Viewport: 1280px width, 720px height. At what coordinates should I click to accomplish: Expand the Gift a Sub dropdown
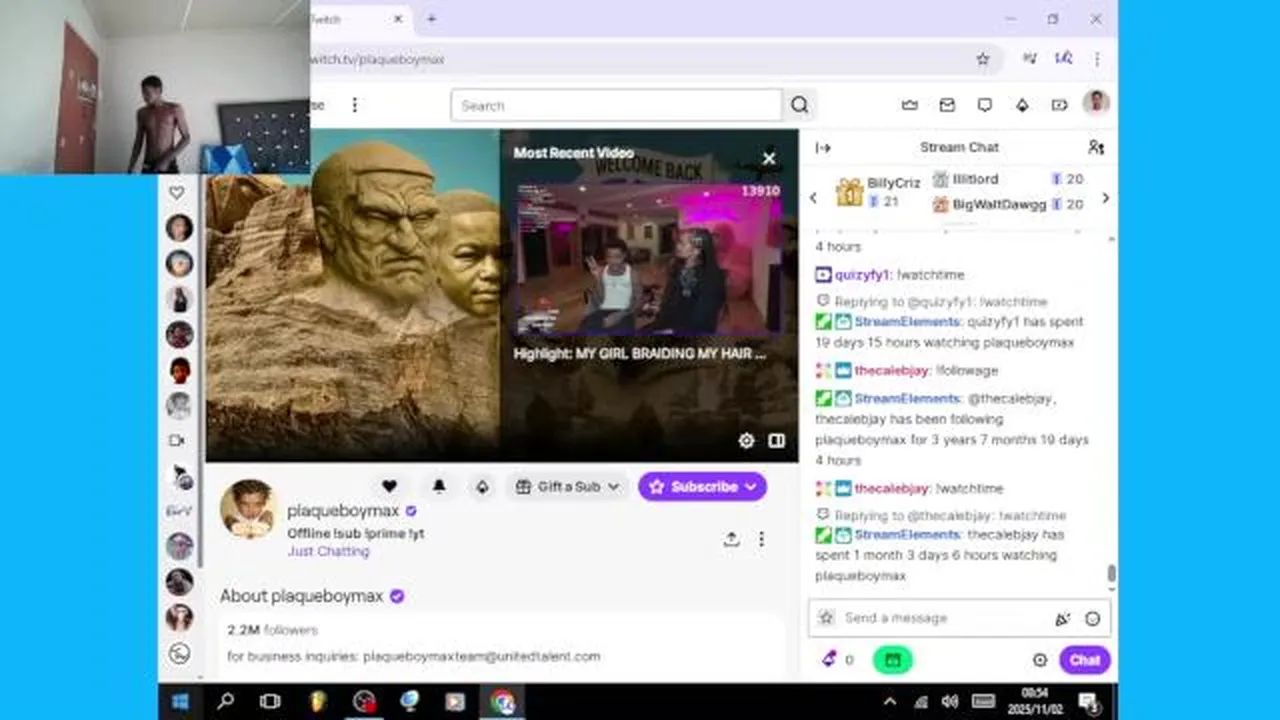click(567, 487)
